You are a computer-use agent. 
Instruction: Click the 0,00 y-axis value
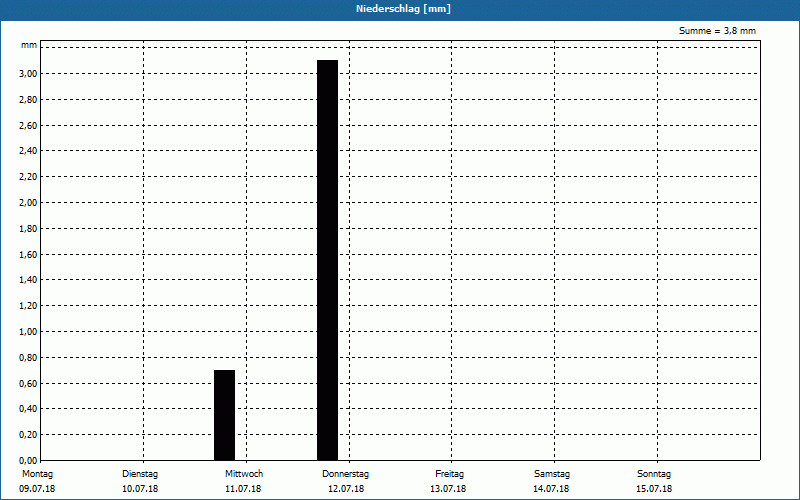[28, 461]
